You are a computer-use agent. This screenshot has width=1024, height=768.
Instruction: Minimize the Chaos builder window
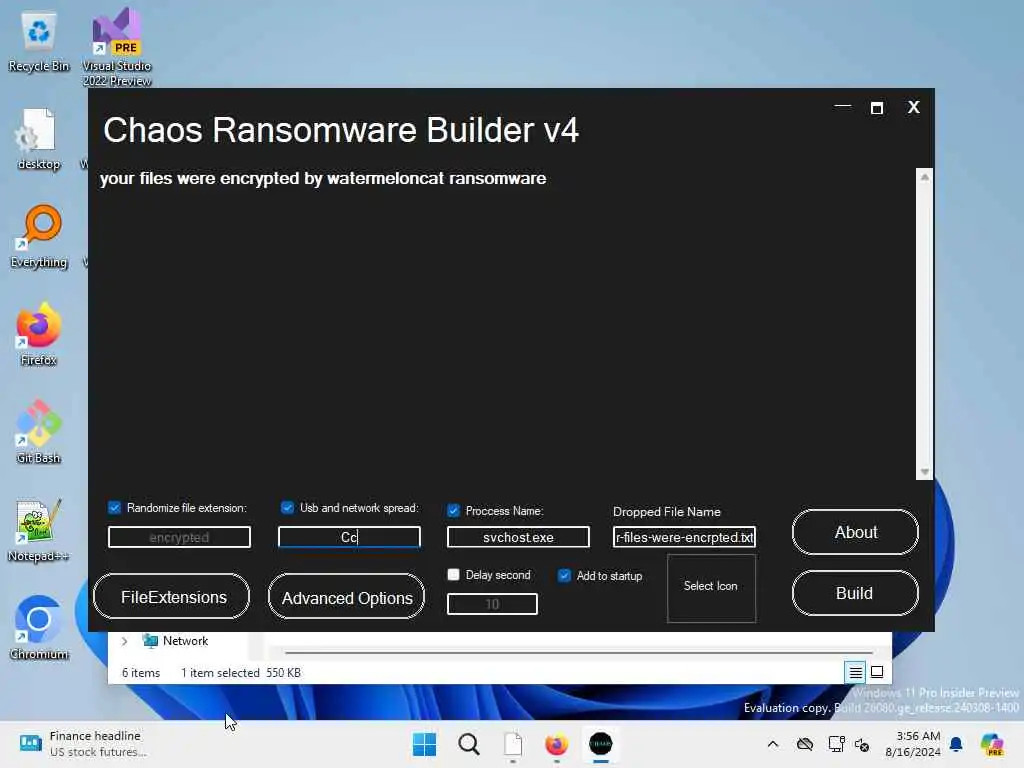tap(843, 106)
